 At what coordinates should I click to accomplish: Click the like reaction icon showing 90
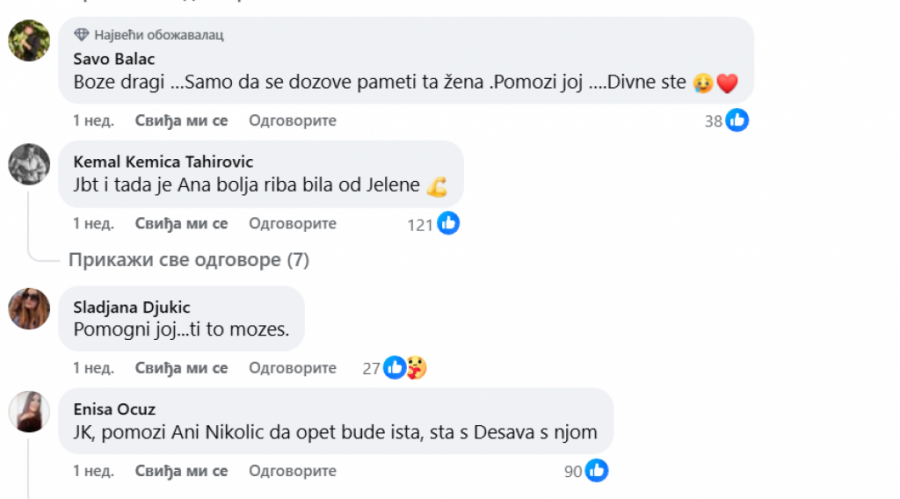point(597,471)
